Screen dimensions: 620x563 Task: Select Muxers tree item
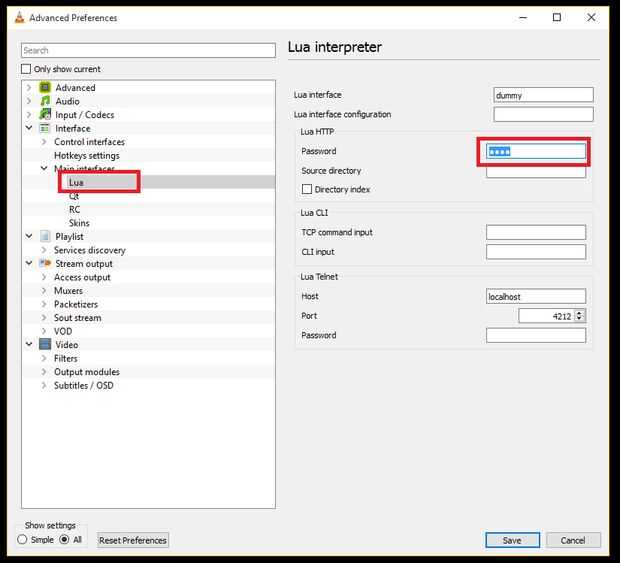point(68,291)
